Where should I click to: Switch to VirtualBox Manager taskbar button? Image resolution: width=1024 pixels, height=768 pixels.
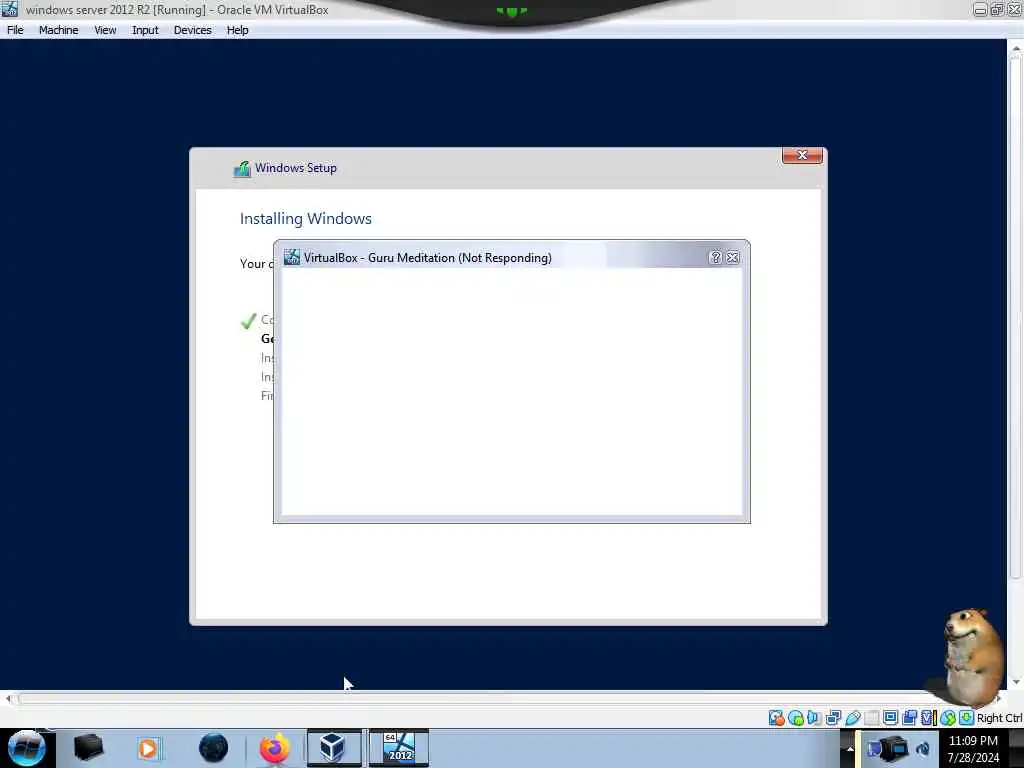click(334, 748)
